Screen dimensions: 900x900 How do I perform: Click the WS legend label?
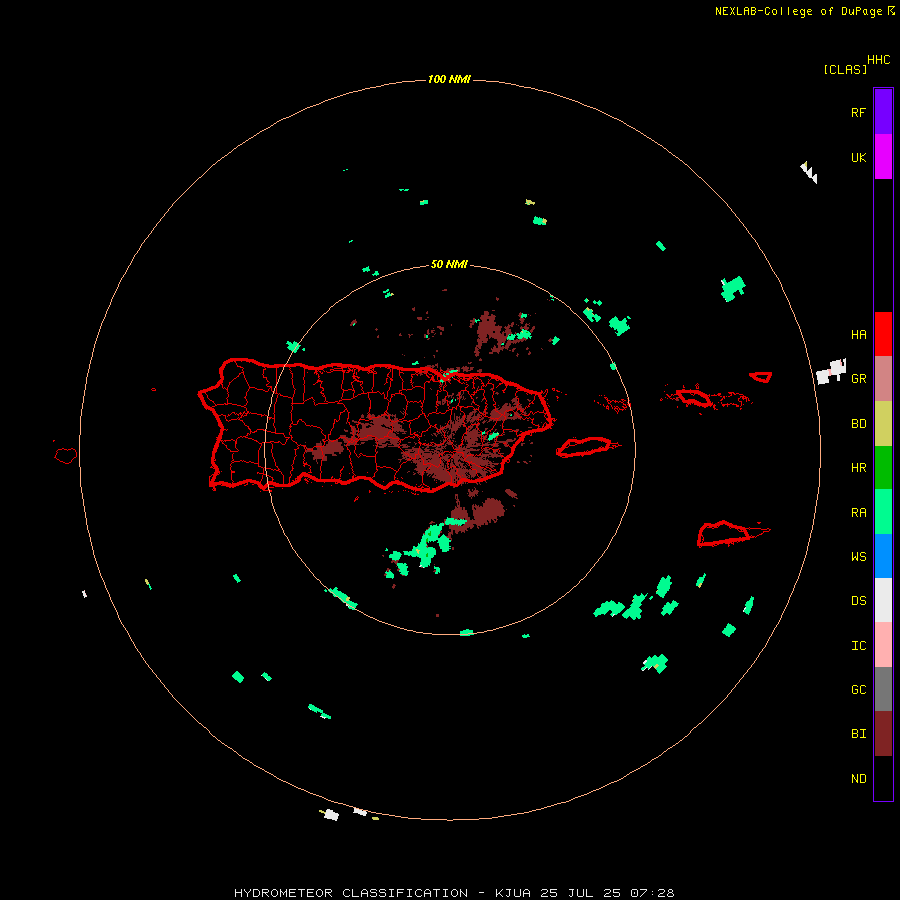point(859,557)
